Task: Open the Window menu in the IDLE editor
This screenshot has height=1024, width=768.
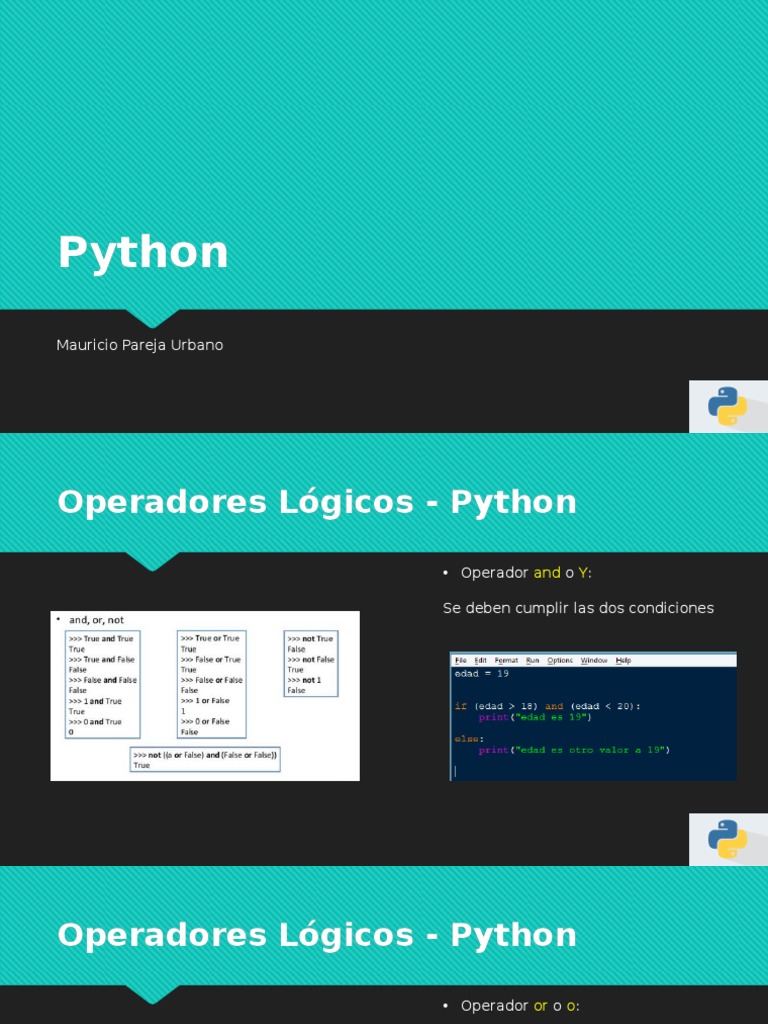Action: [594, 660]
